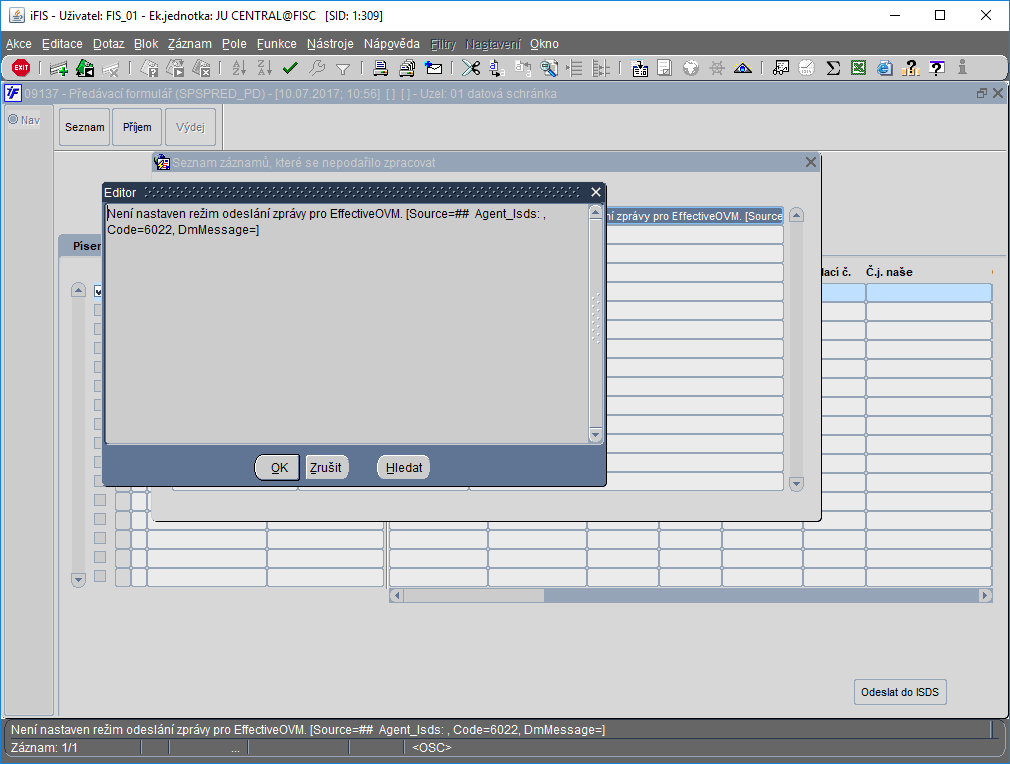Image resolution: width=1010 pixels, height=764 pixels.
Task: Open the Záznam menu
Action: [x=189, y=44]
